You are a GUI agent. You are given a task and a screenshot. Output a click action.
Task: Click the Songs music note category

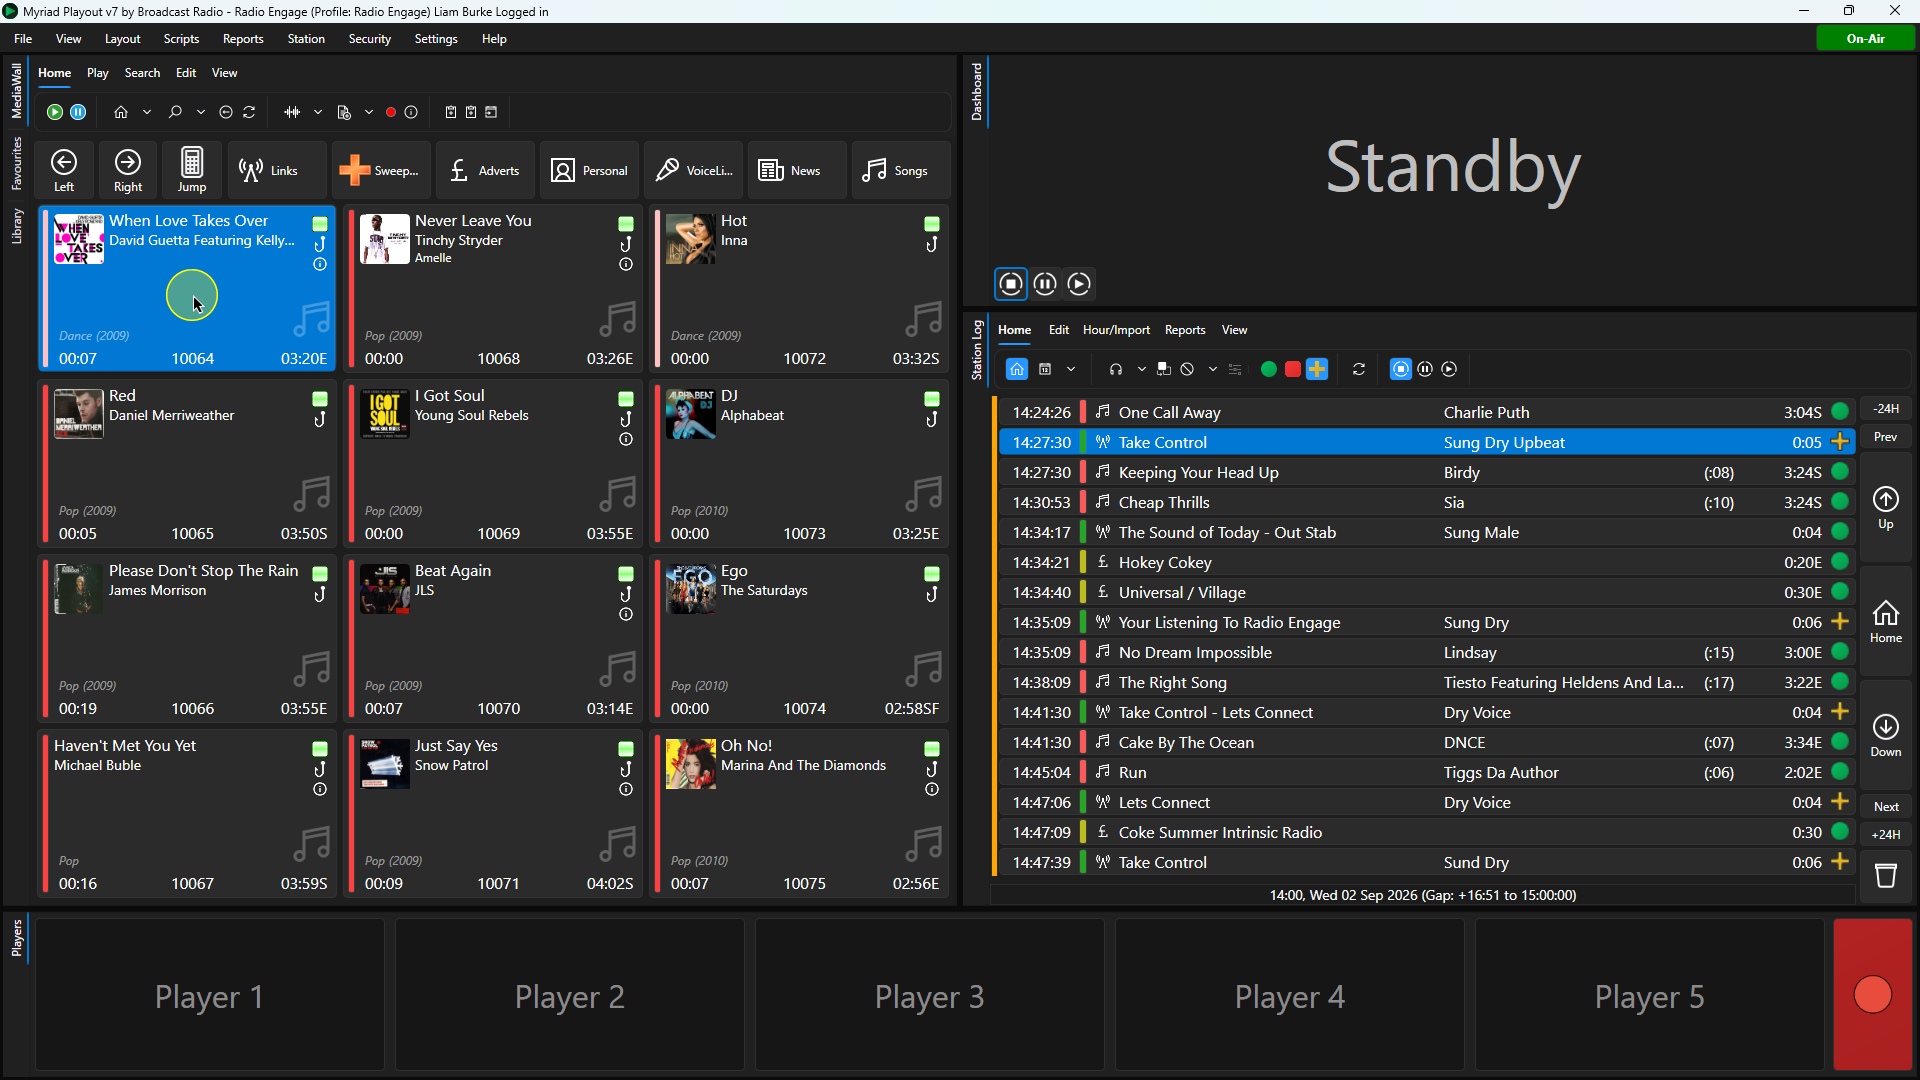900,170
